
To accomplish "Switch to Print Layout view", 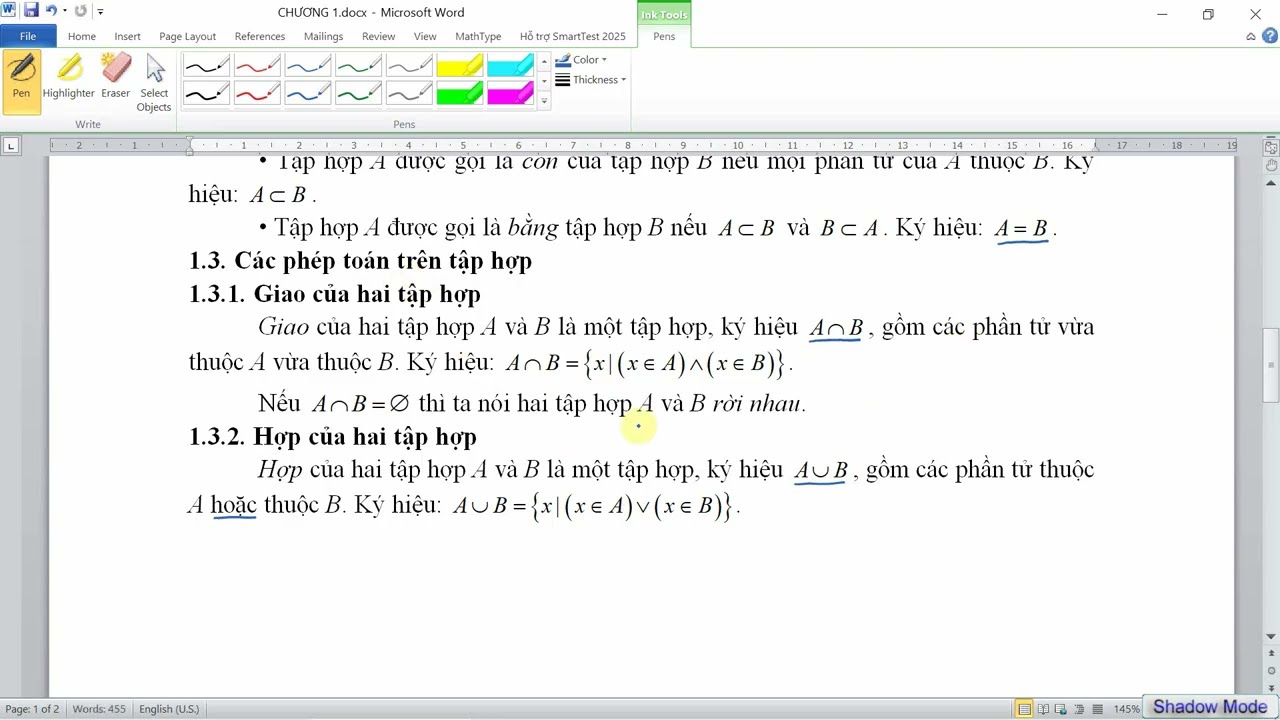I will (1025, 709).
